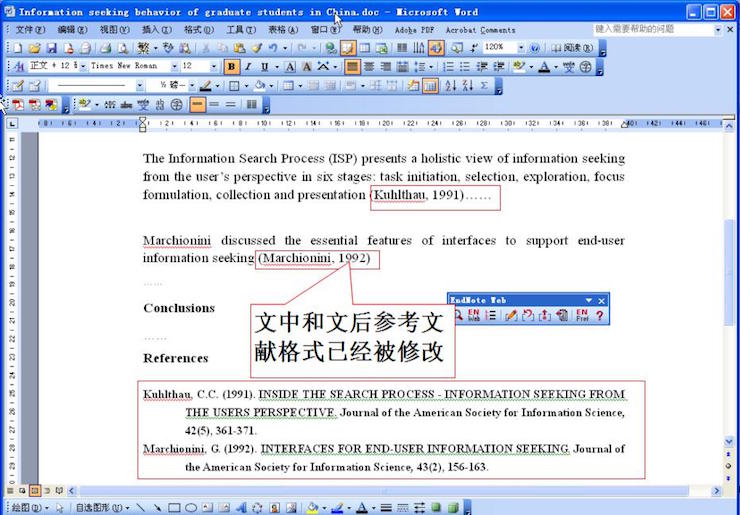
Task: Click the EndNote Web find citations magnifier
Action: 458,315
